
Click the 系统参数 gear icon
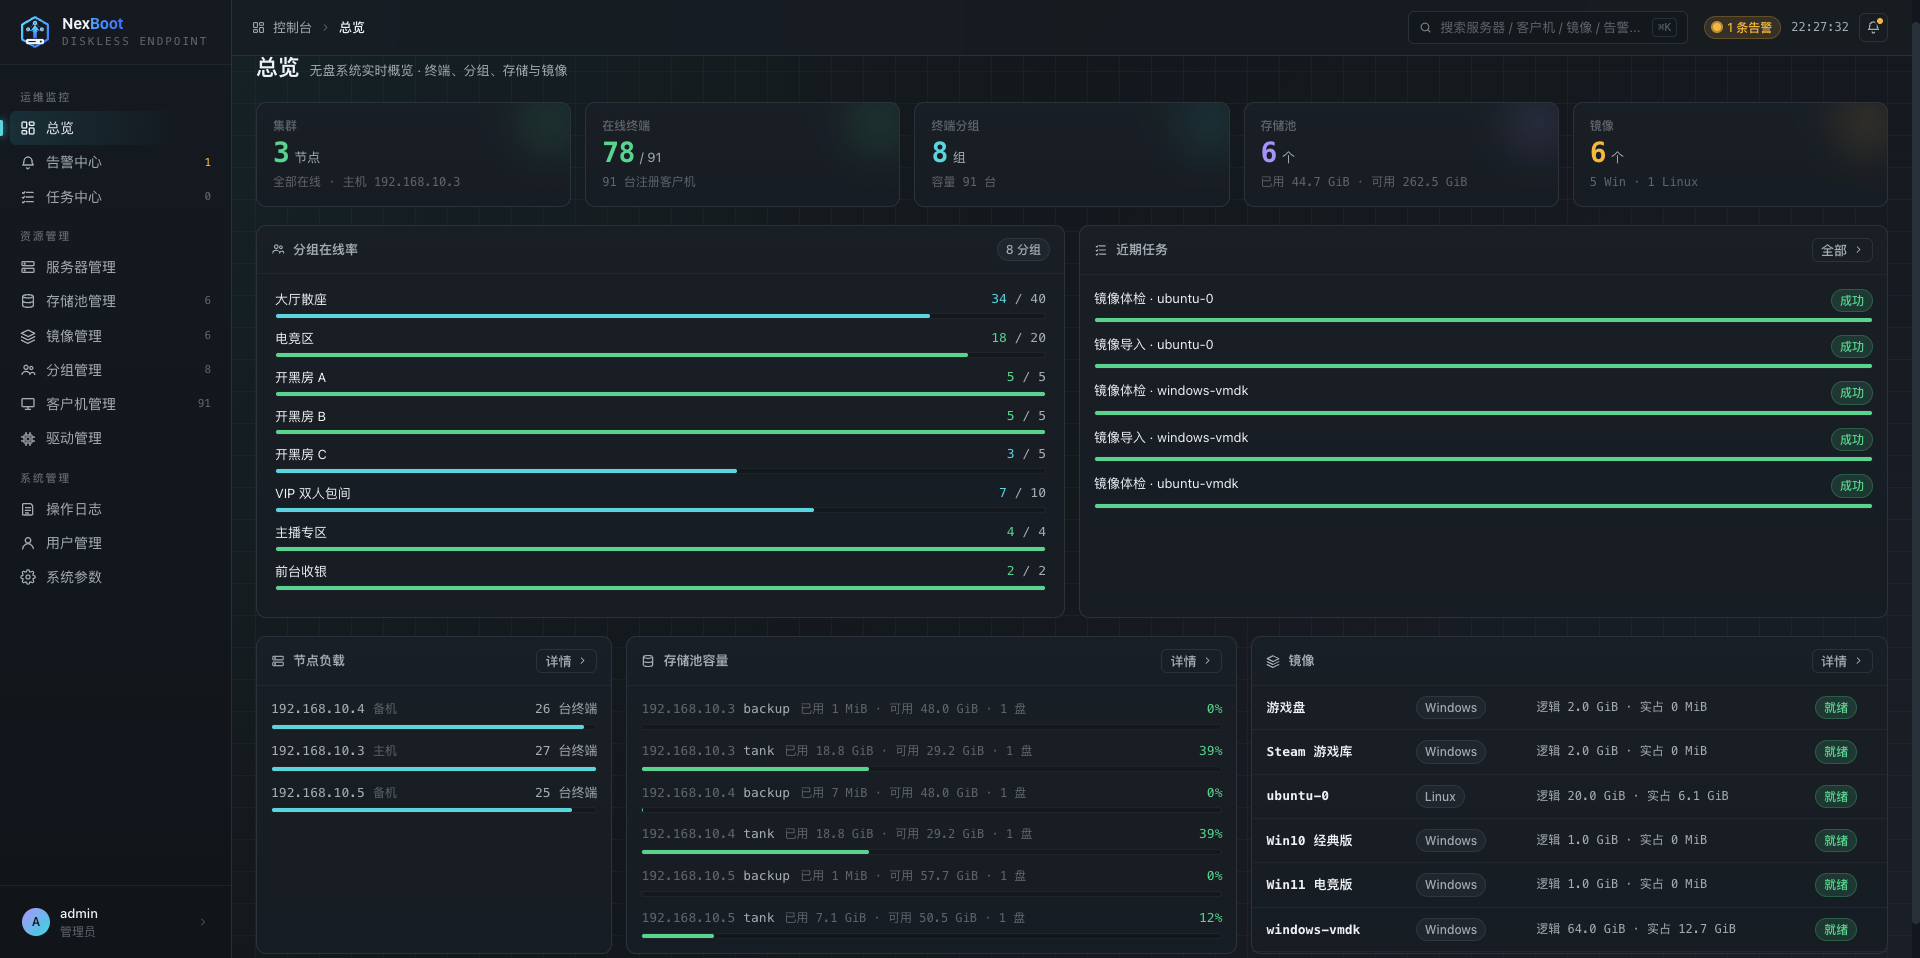tap(28, 577)
